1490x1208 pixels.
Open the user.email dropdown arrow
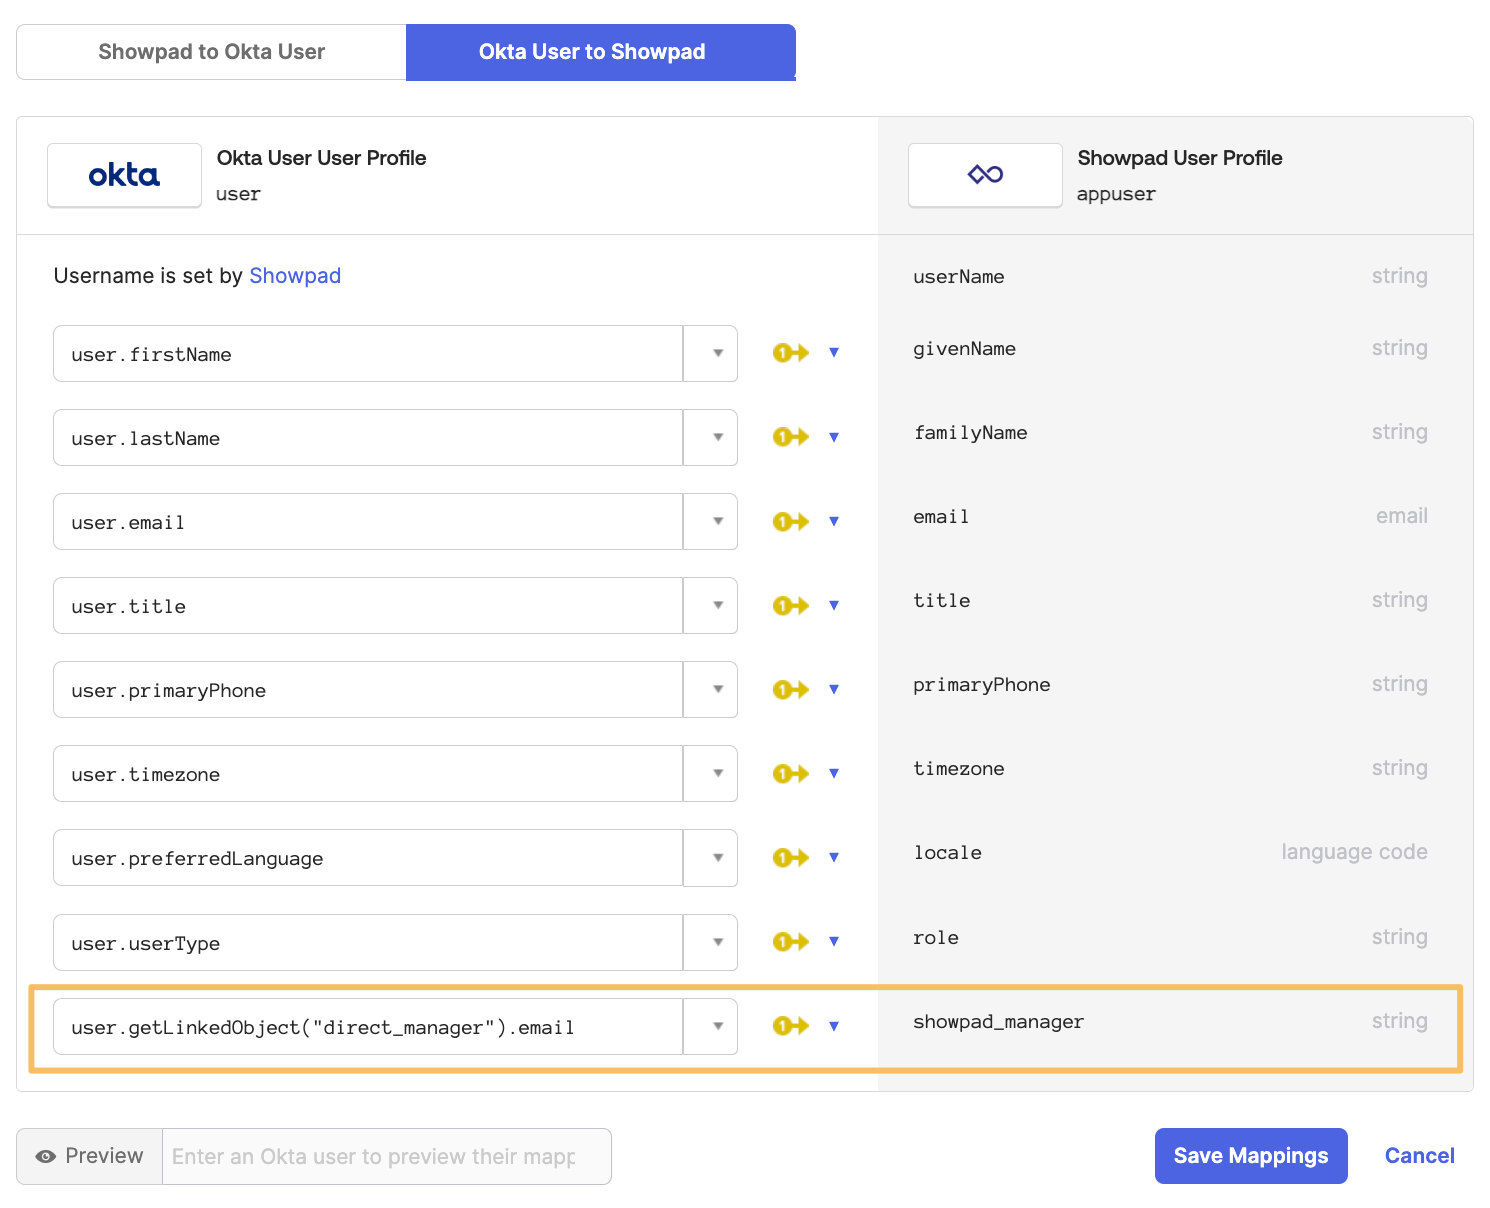[711, 521]
